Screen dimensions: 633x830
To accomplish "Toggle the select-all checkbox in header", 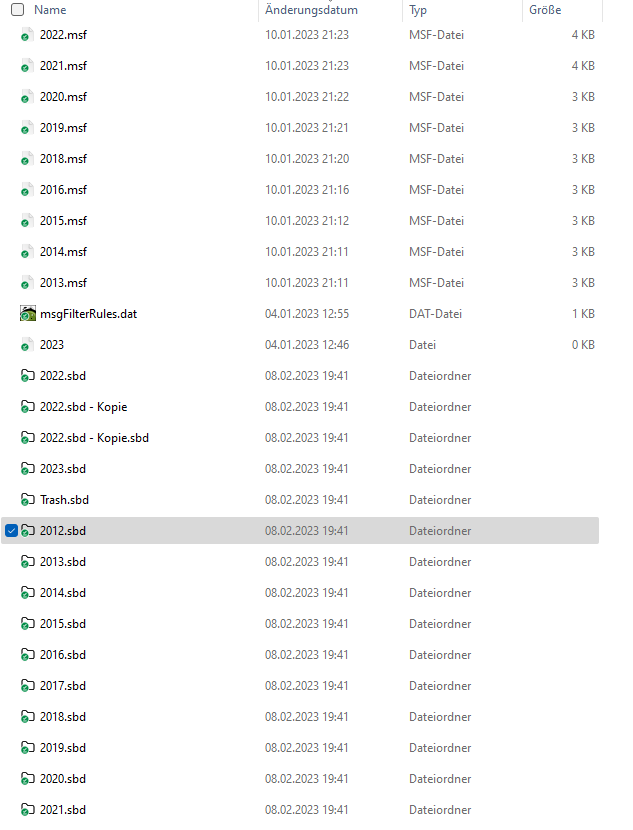I will [17, 10].
